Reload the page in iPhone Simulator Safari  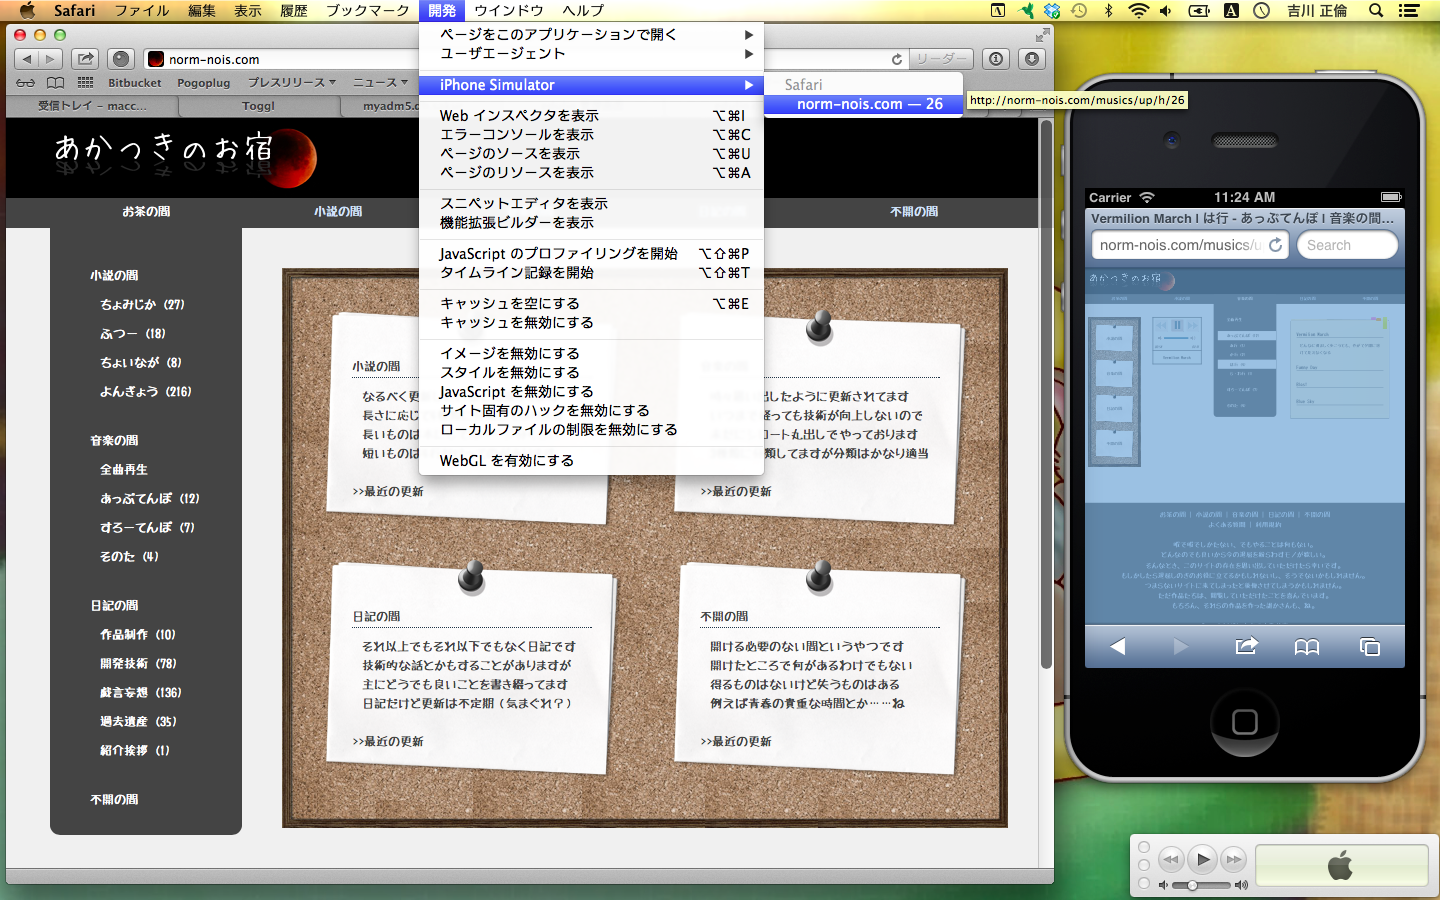point(1275,245)
